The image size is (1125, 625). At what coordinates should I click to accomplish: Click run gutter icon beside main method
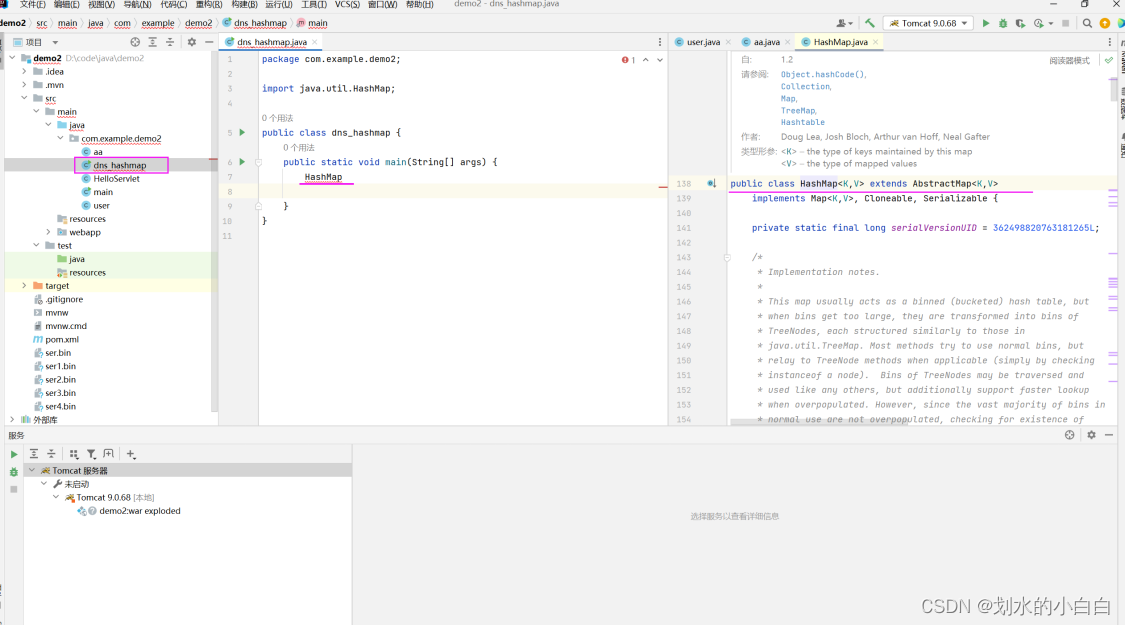point(242,161)
